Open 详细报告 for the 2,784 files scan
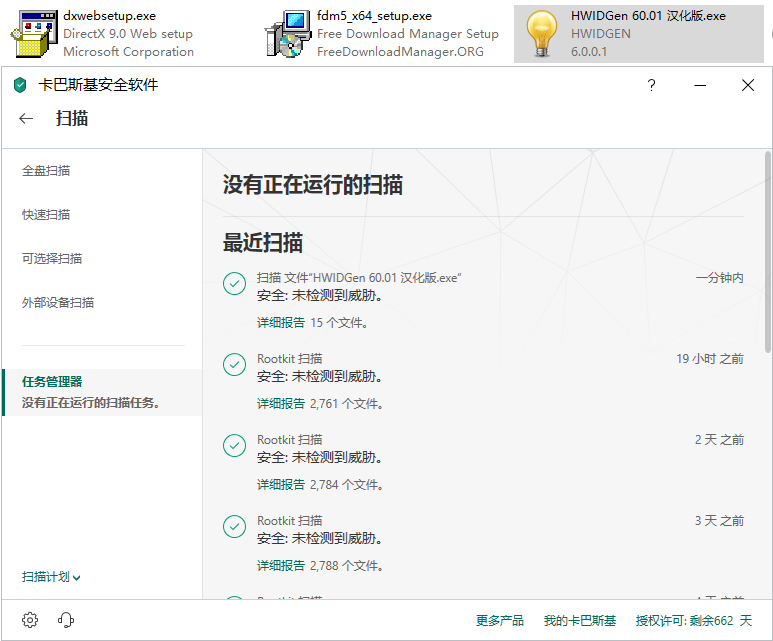The width and height of the screenshot is (773, 641). 281,484
